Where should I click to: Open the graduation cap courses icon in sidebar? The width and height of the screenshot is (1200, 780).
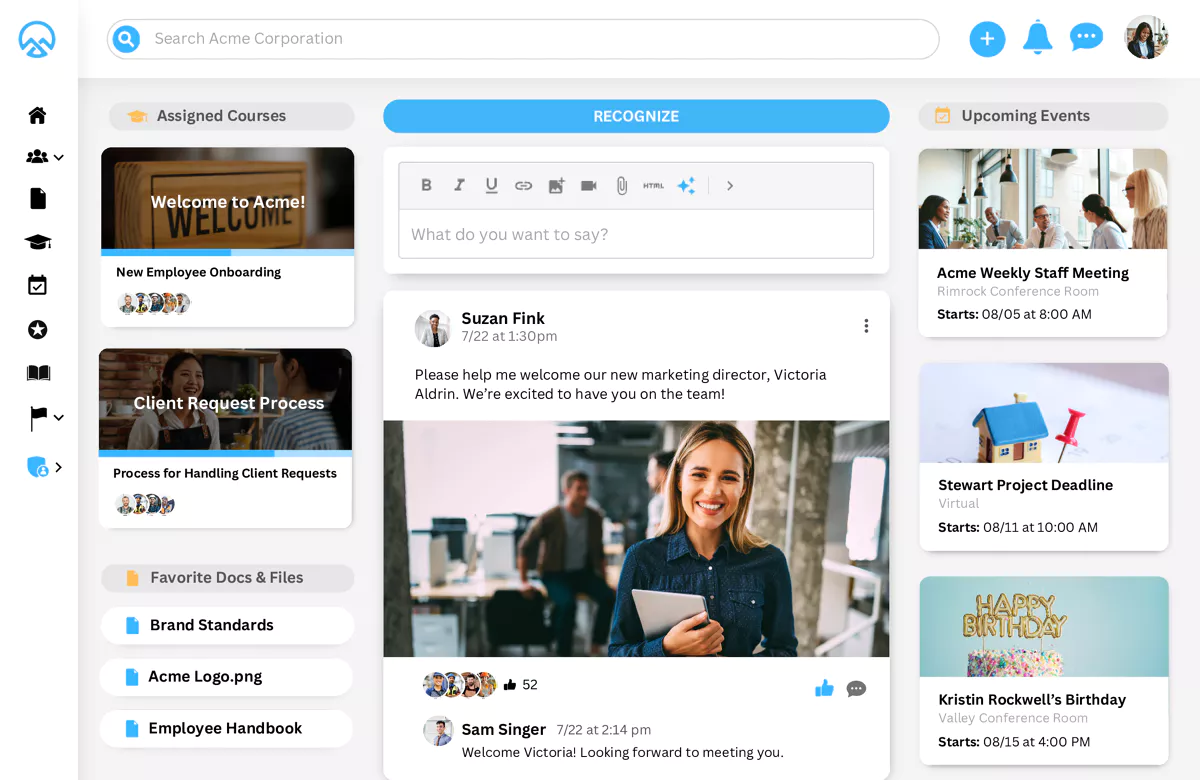click(x=38, y=242)
